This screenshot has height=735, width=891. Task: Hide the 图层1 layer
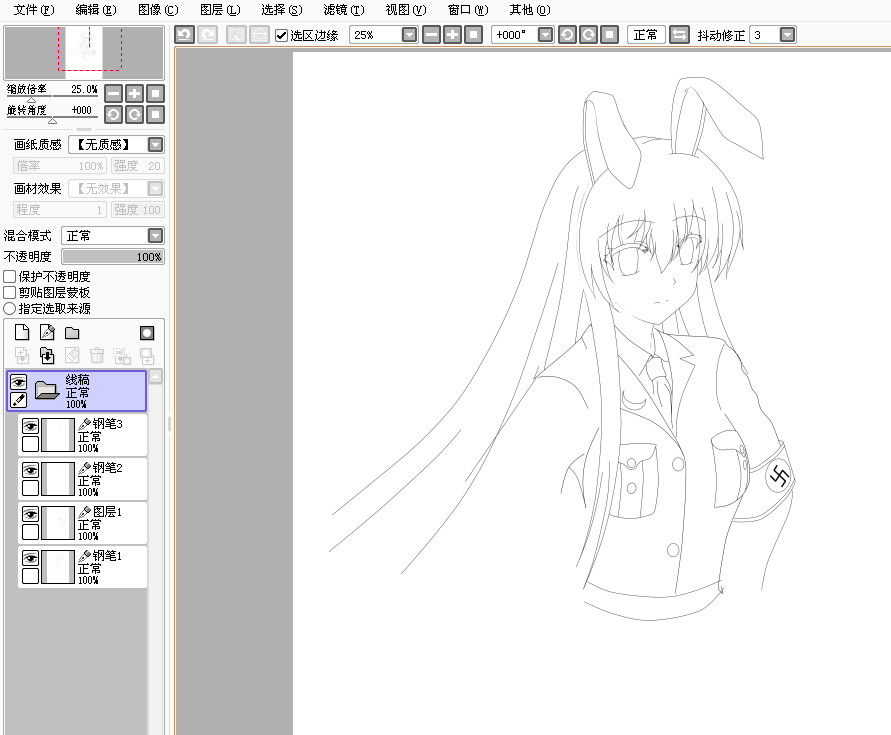coord(30,514)
